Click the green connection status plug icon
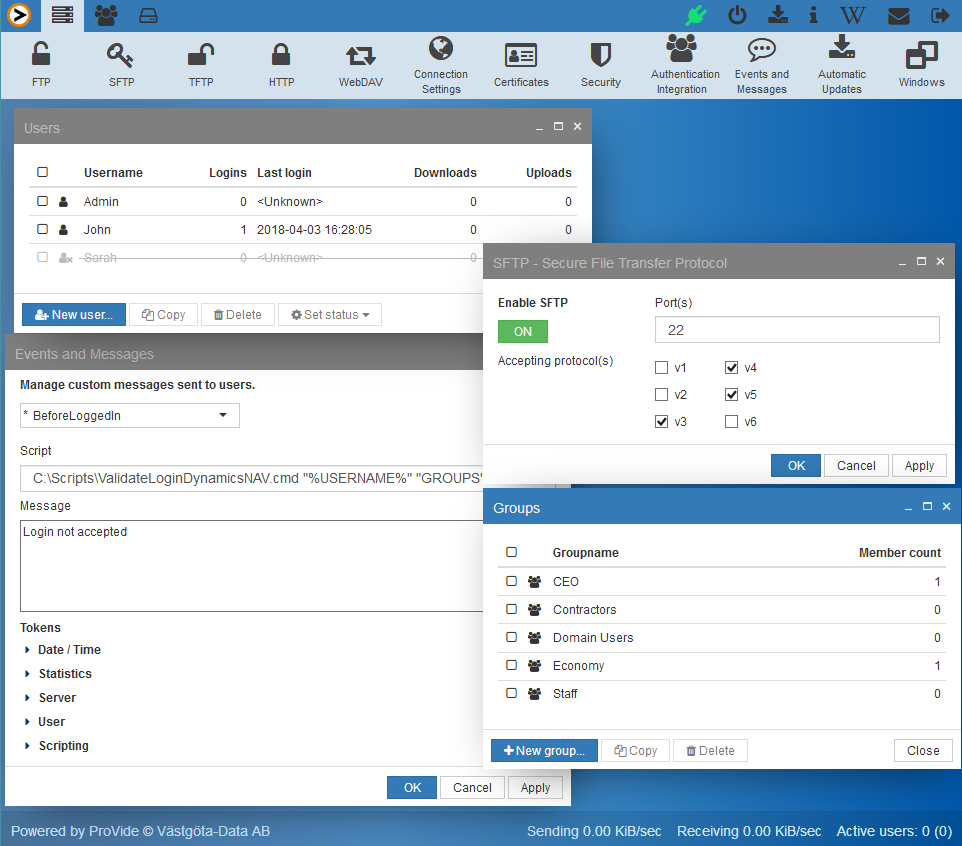Screen dimensions: 962x846 point(696,15)
